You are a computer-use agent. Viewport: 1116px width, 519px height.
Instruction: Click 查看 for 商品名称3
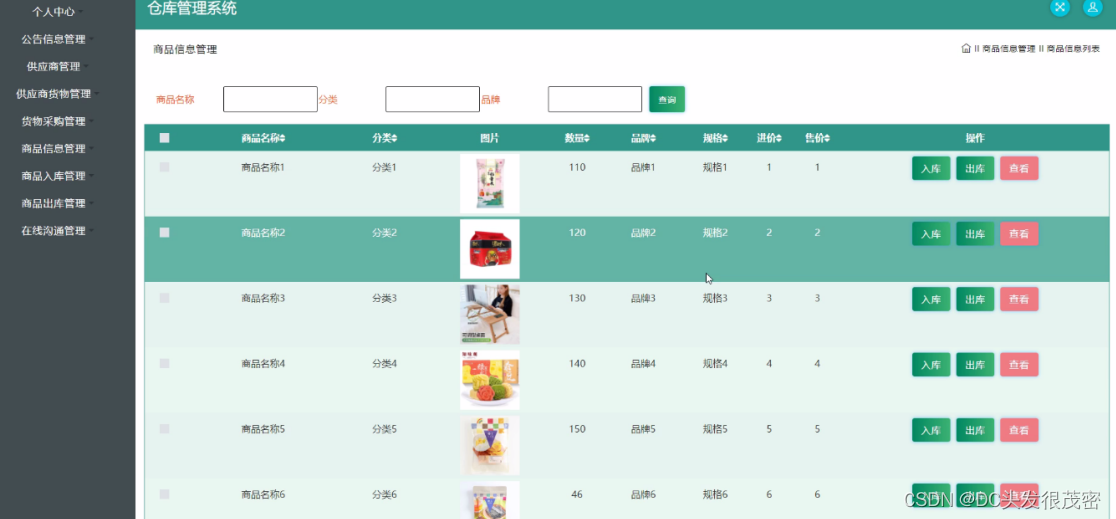(1019, 300)
